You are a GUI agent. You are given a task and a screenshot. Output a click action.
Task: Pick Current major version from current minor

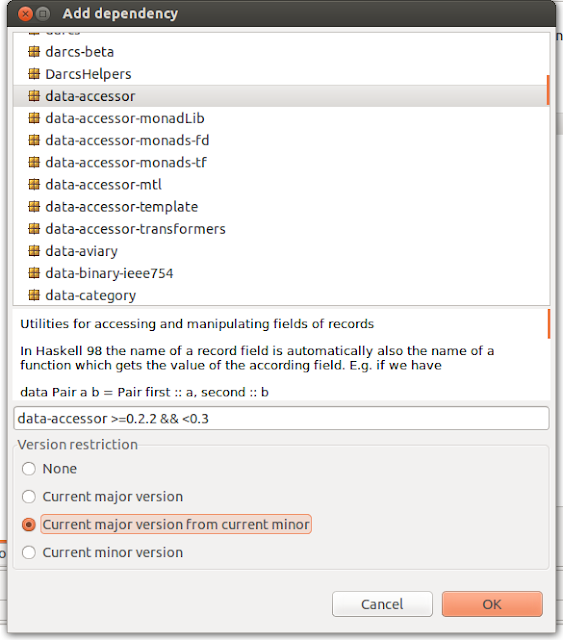[29, 524]
